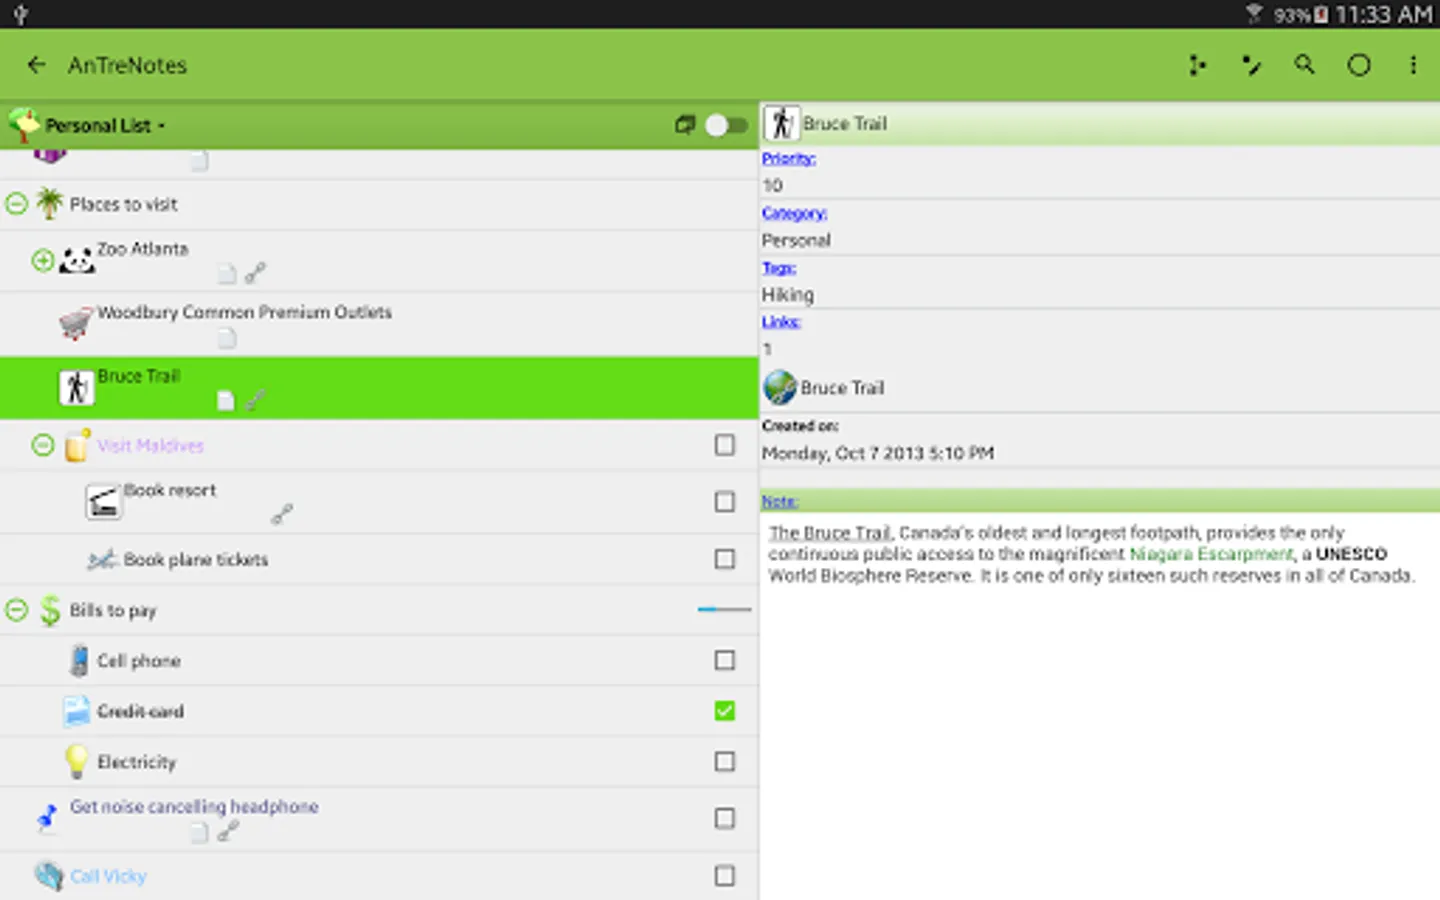Tap the light bulb icon of Electricity
This screenshot has width=1440, height=900.
click(x=77, y=762)
